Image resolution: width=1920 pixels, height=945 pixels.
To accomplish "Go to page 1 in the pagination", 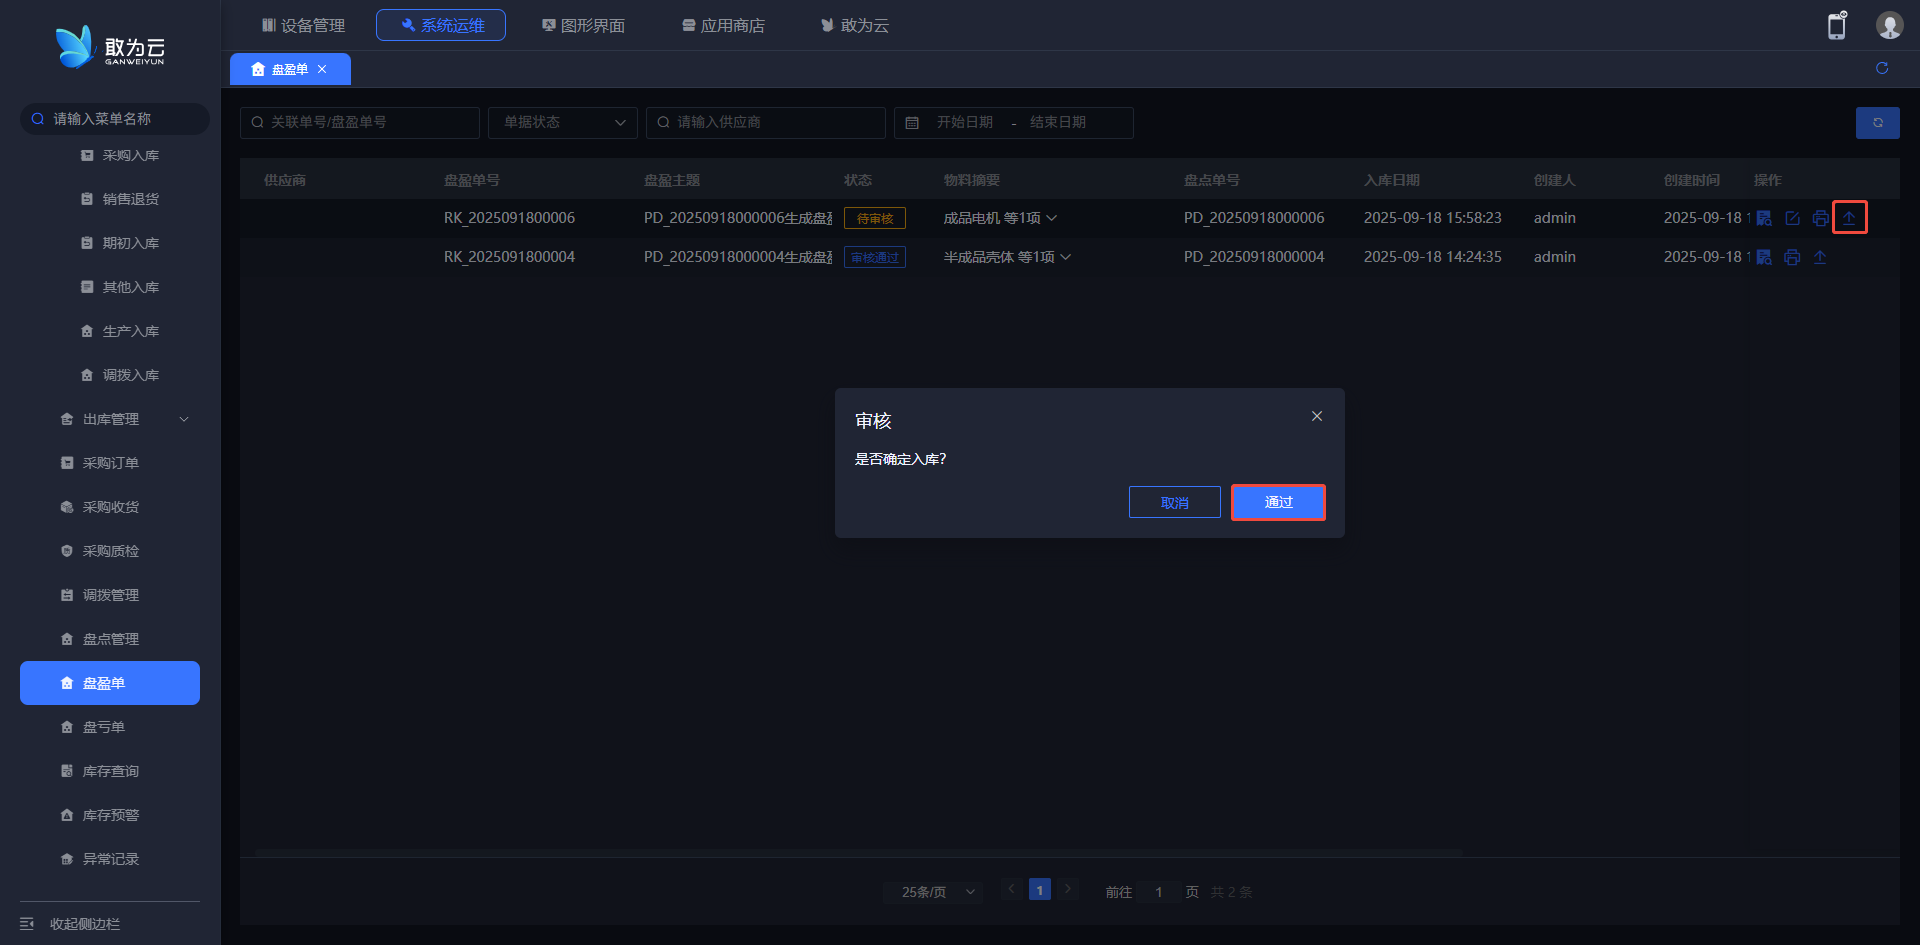I will point(1040,889).
